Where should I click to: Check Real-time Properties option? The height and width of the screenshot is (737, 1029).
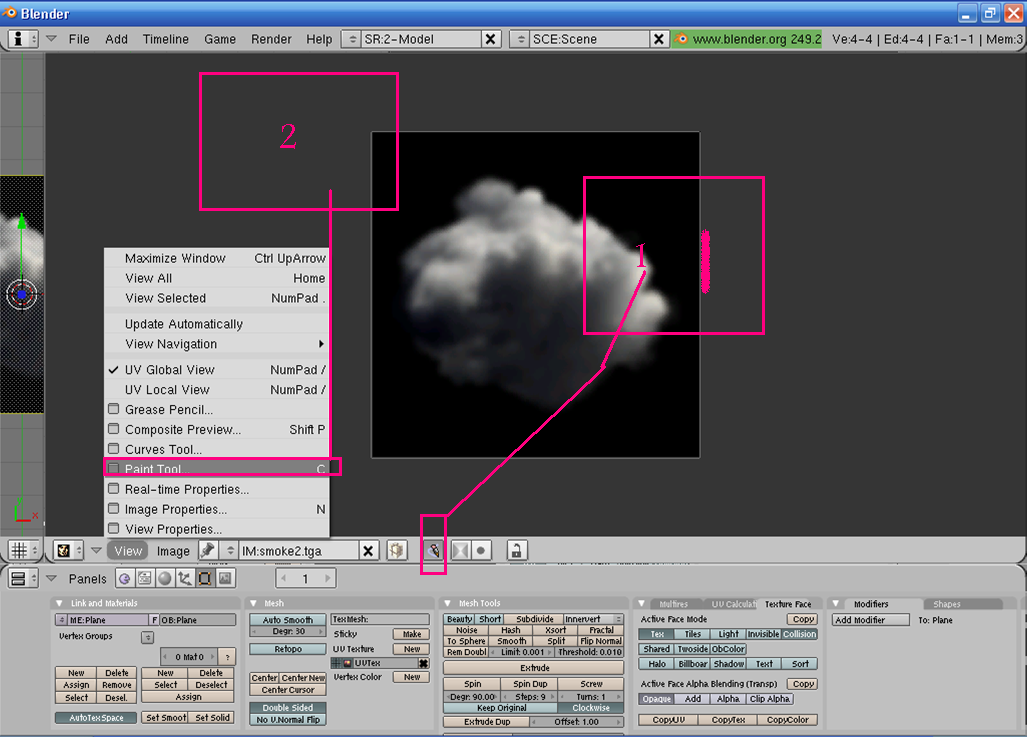114,489
